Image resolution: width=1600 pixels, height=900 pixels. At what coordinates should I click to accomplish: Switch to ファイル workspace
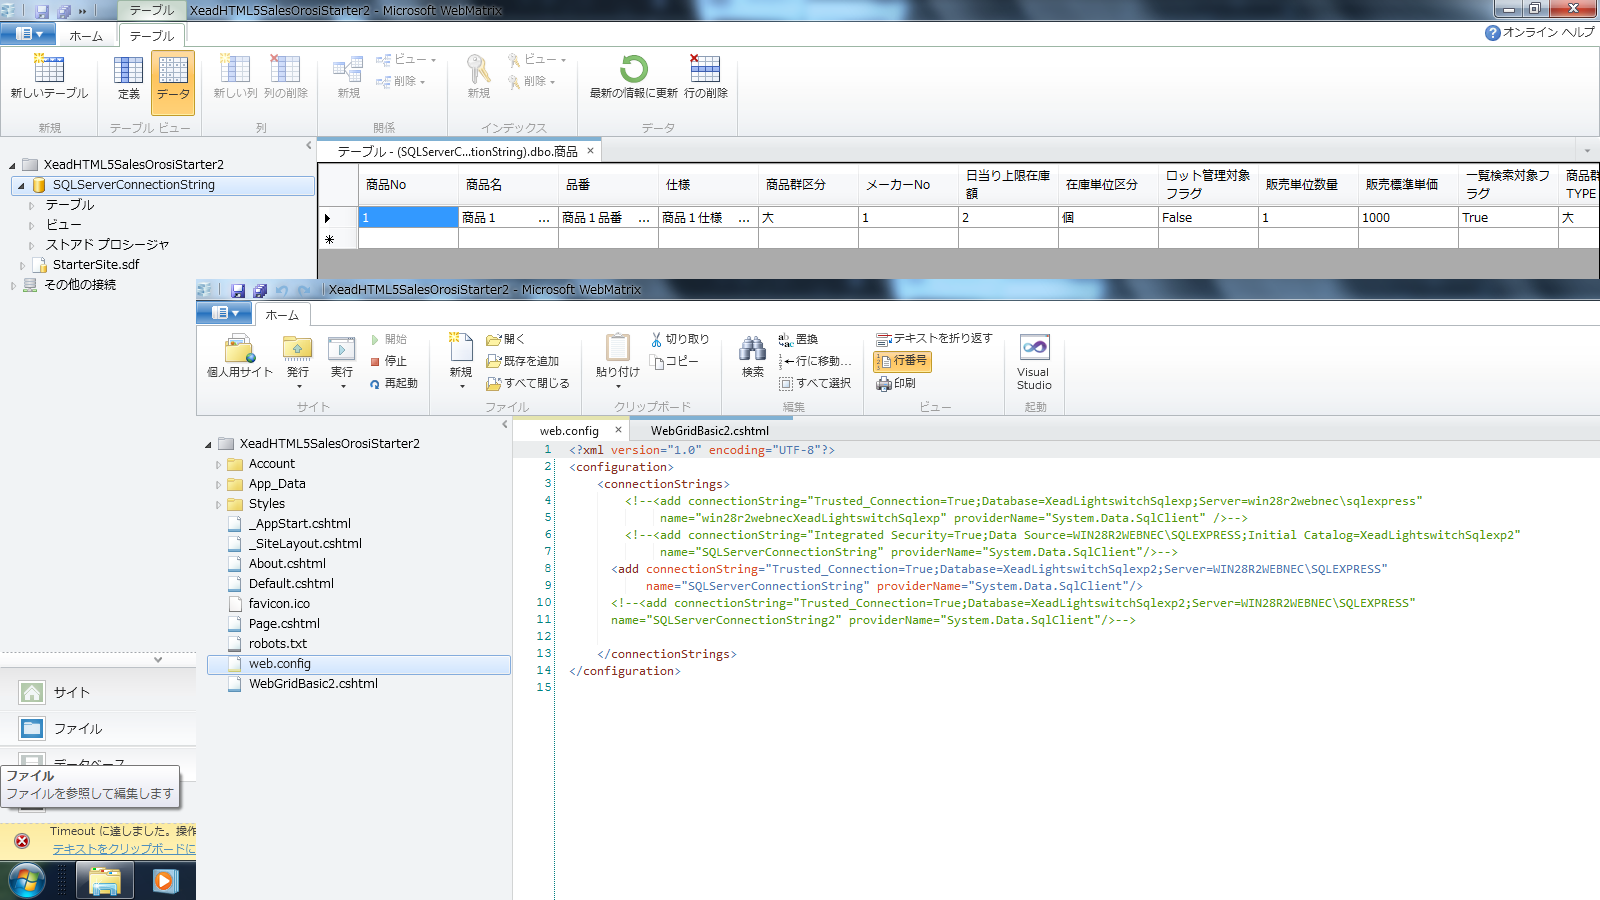point(98,728)
